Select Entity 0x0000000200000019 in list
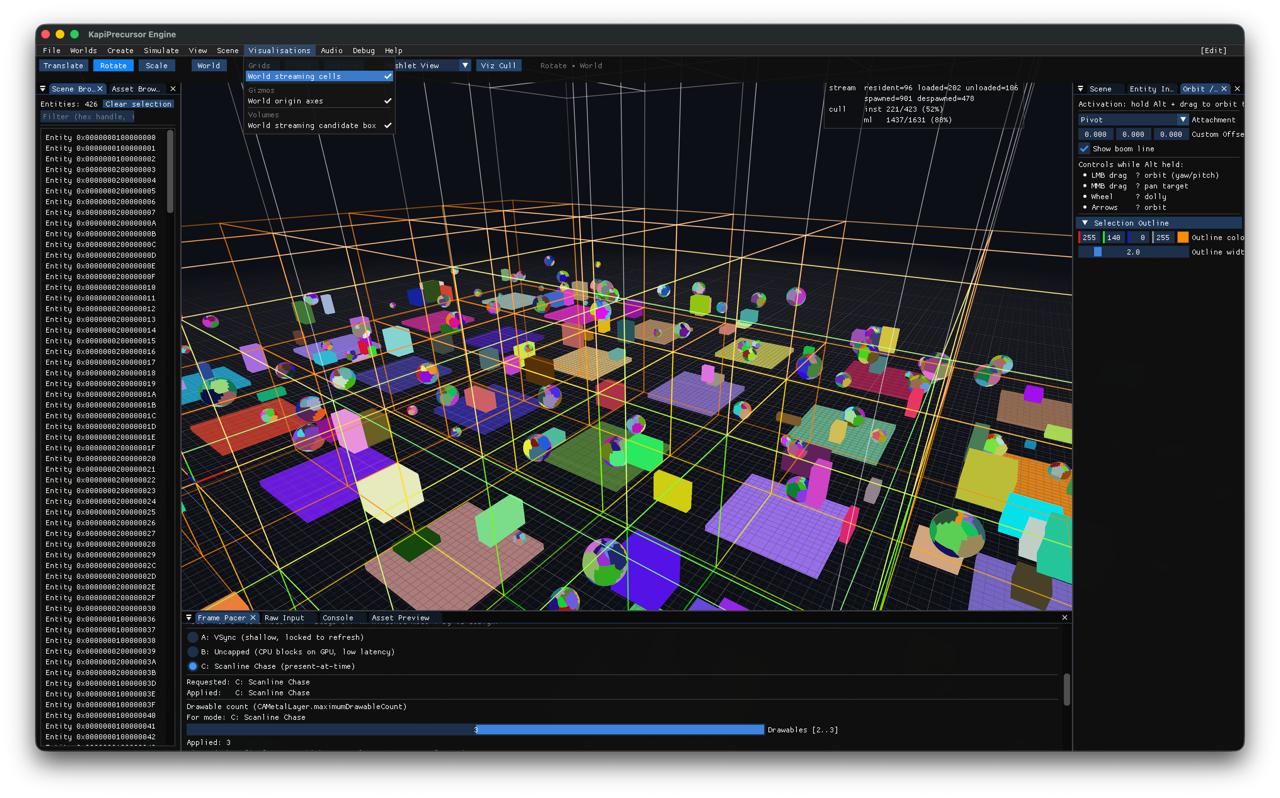 [x=101, y=384]
